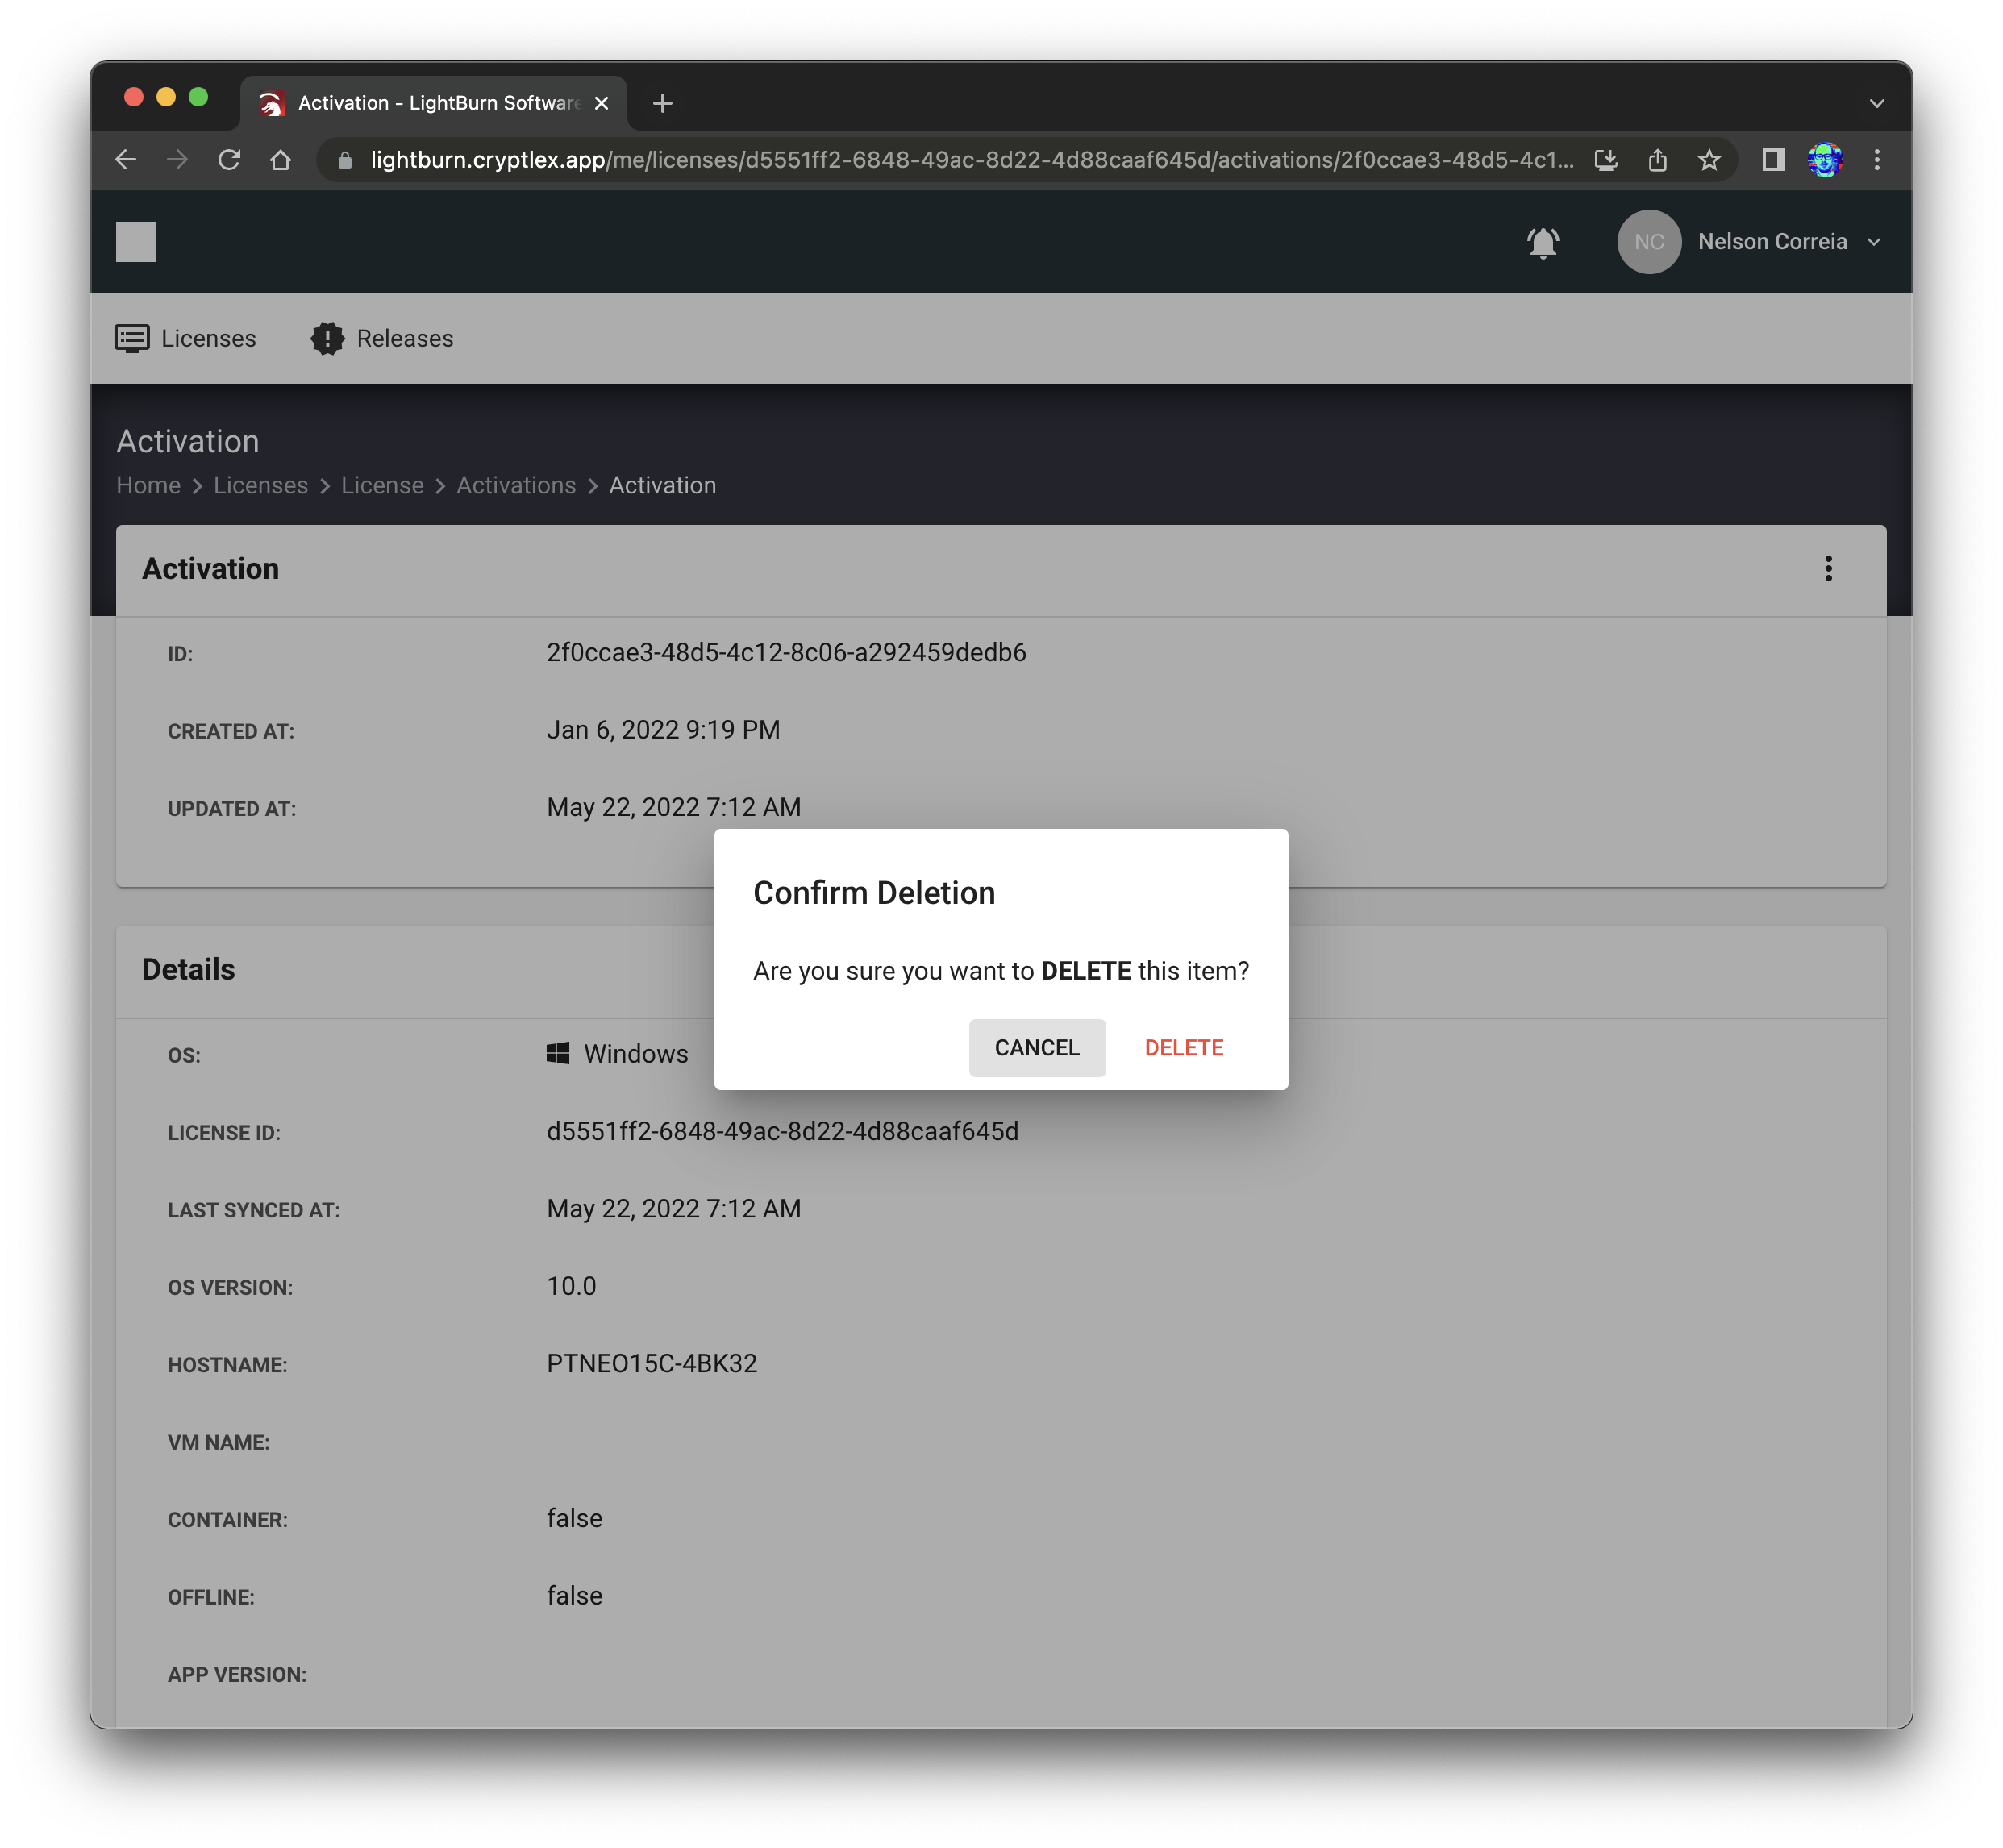Cancel the deletion dialog
2003x1848 pixels.
coord(1036,1047)
